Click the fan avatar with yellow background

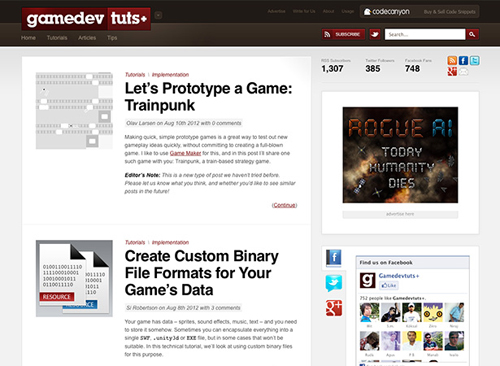(x=412, y=341)
